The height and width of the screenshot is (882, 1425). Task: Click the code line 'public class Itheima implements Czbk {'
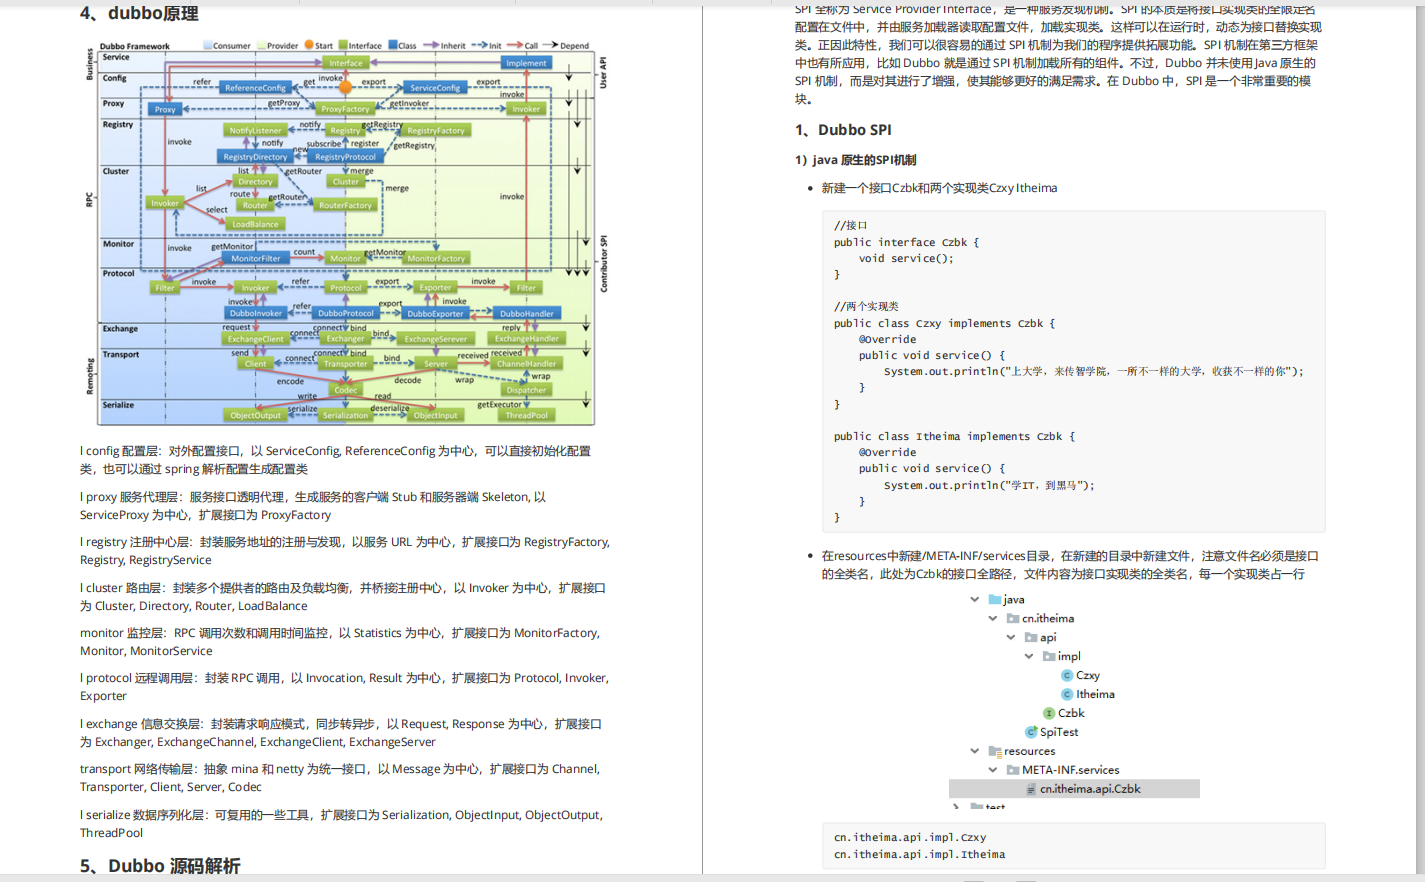pyautogui.click(x=954, y=437)
